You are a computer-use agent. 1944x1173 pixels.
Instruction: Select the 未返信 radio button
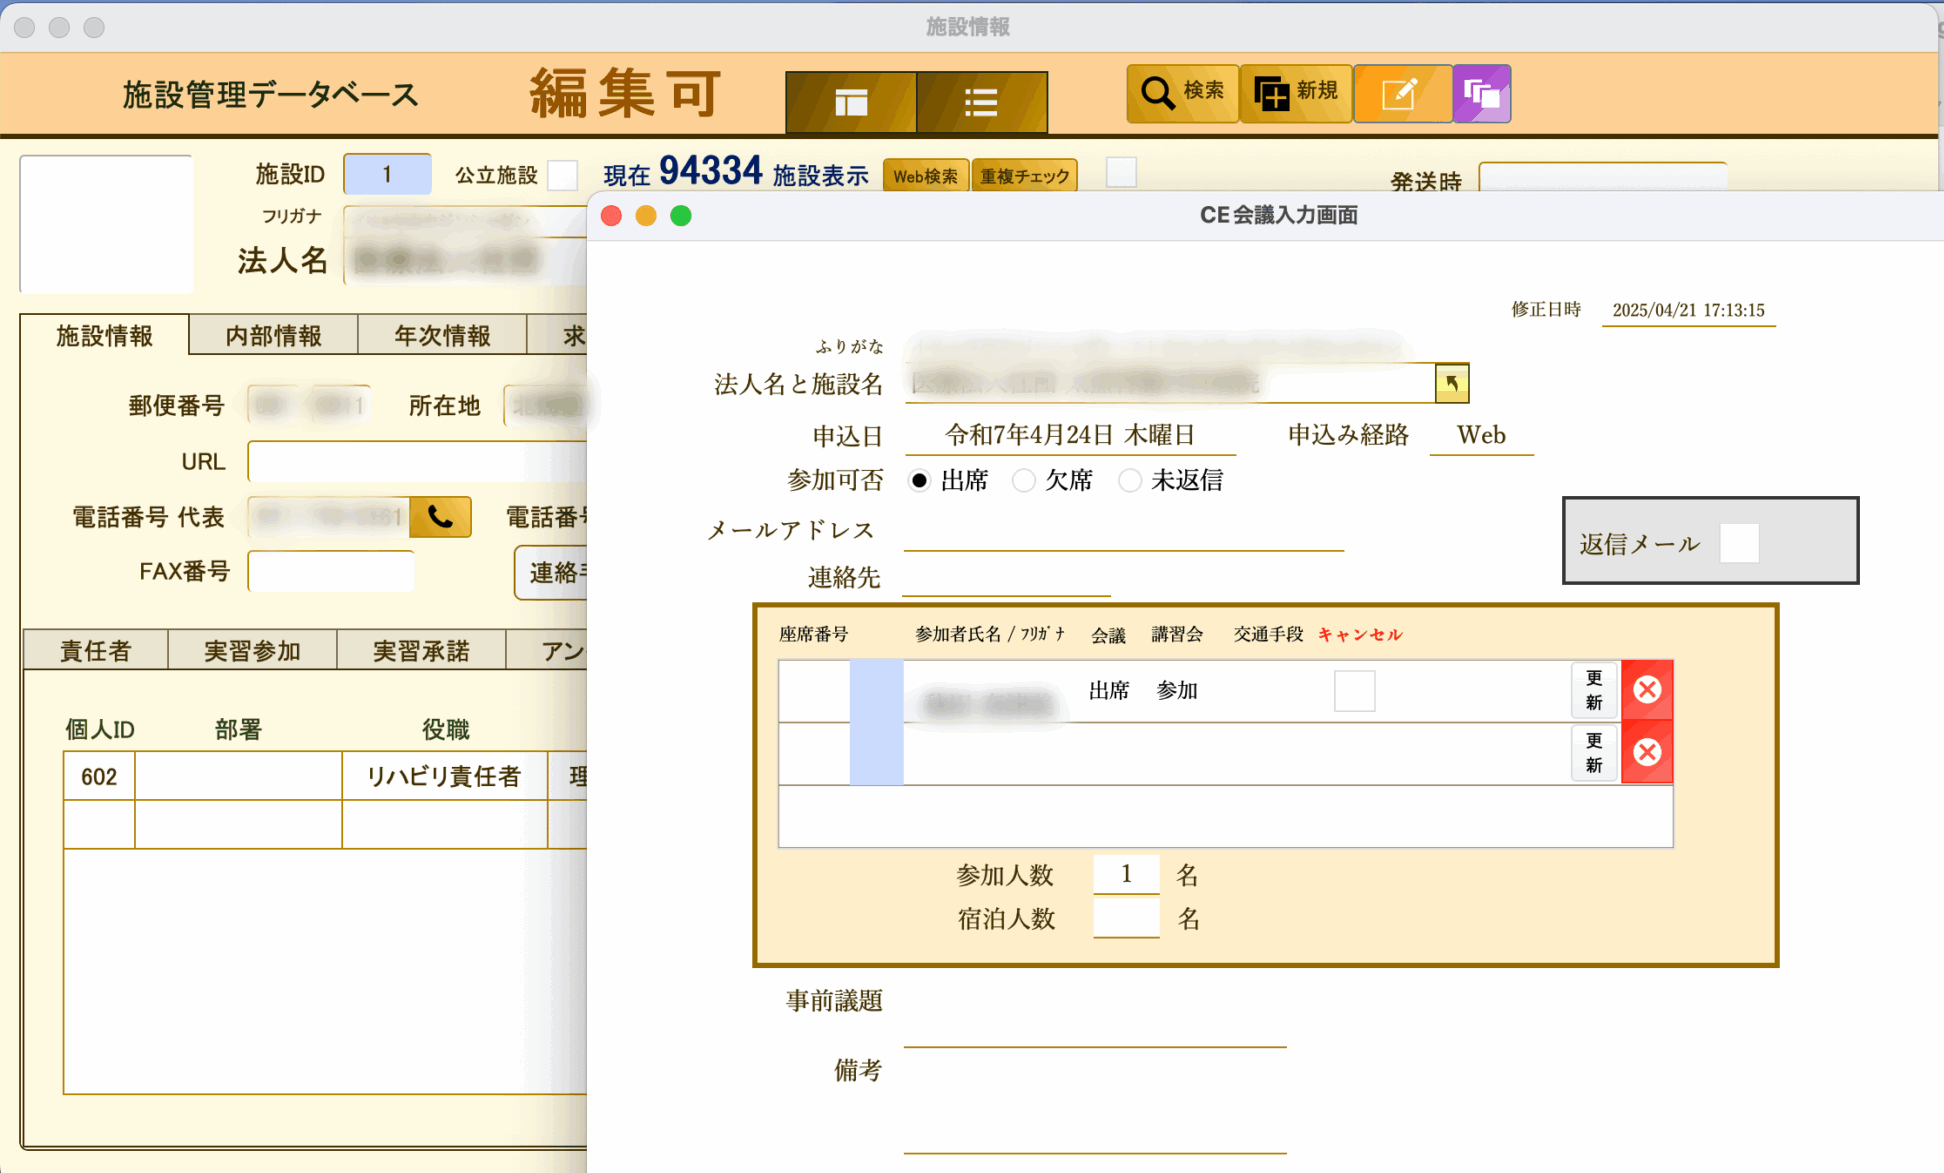[x=1129, y=481]
